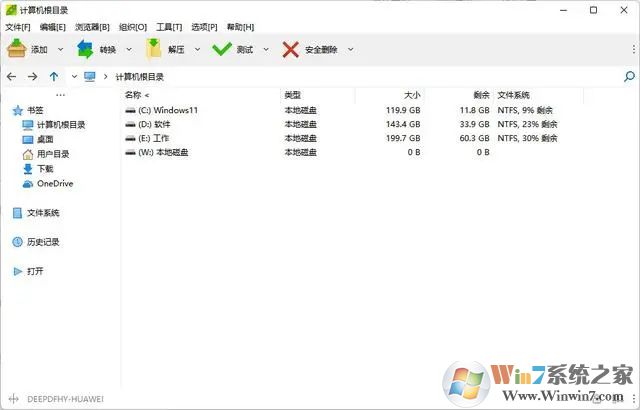Expand the dropdown arrow next to 添加
This screenshot has height=410, width=640.
click(x=60, y=49)
